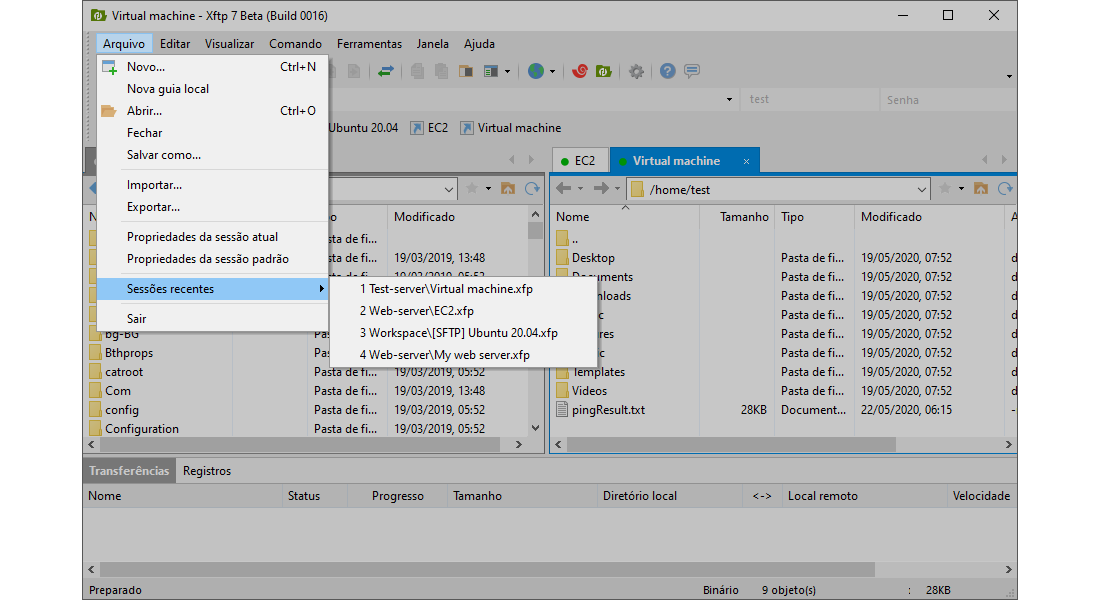
Task: Sort remote files by Tipo column
Action: tap(814, 217)
